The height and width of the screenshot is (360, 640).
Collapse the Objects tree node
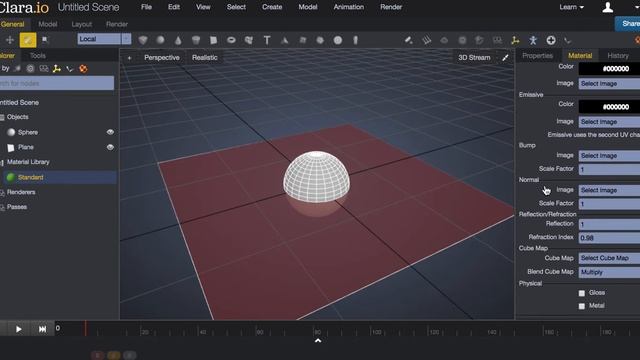pos(2,117)
